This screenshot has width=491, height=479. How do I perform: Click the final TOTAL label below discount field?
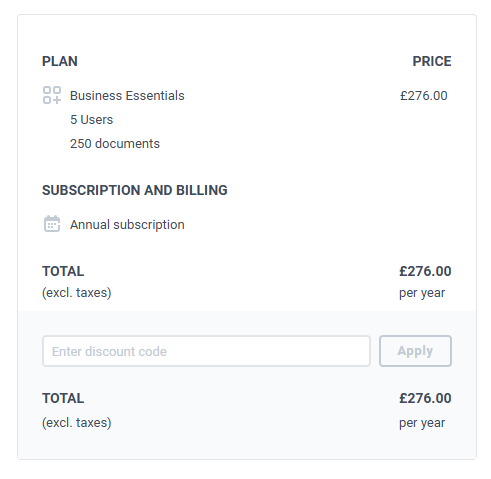63,398
